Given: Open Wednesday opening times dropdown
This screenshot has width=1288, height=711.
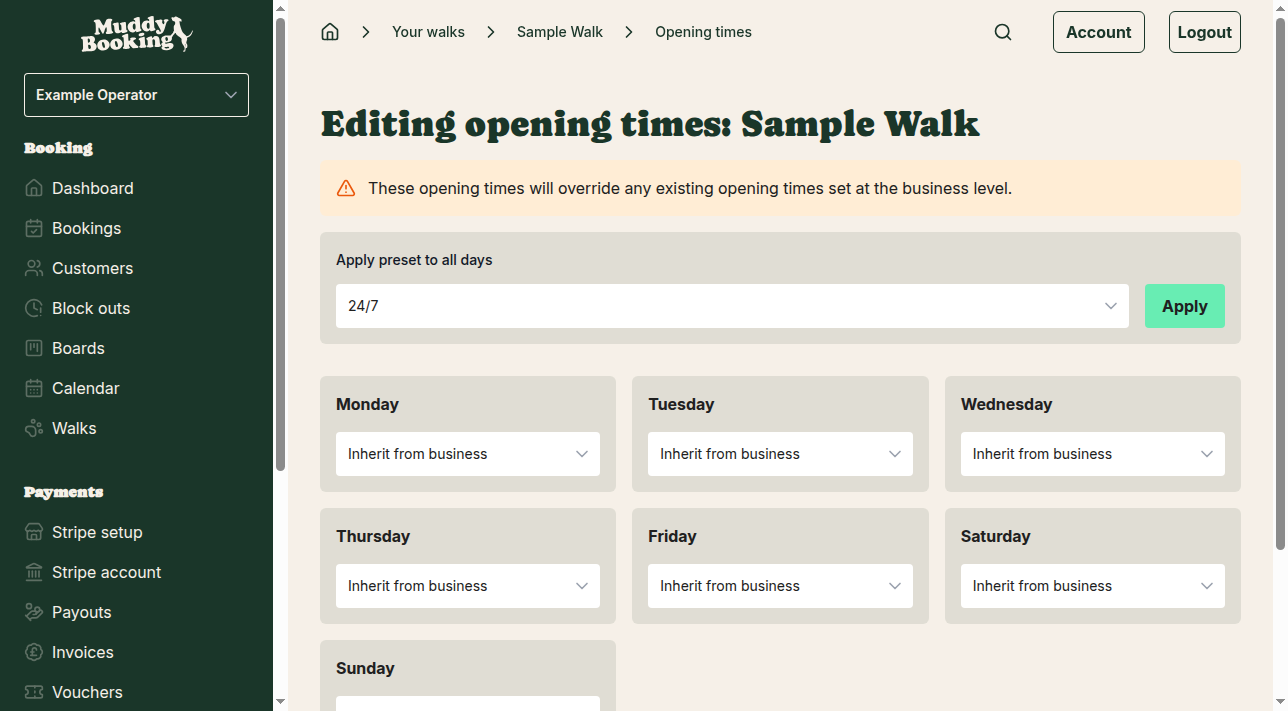Looking at the screenshot, I should (1093, 454).
